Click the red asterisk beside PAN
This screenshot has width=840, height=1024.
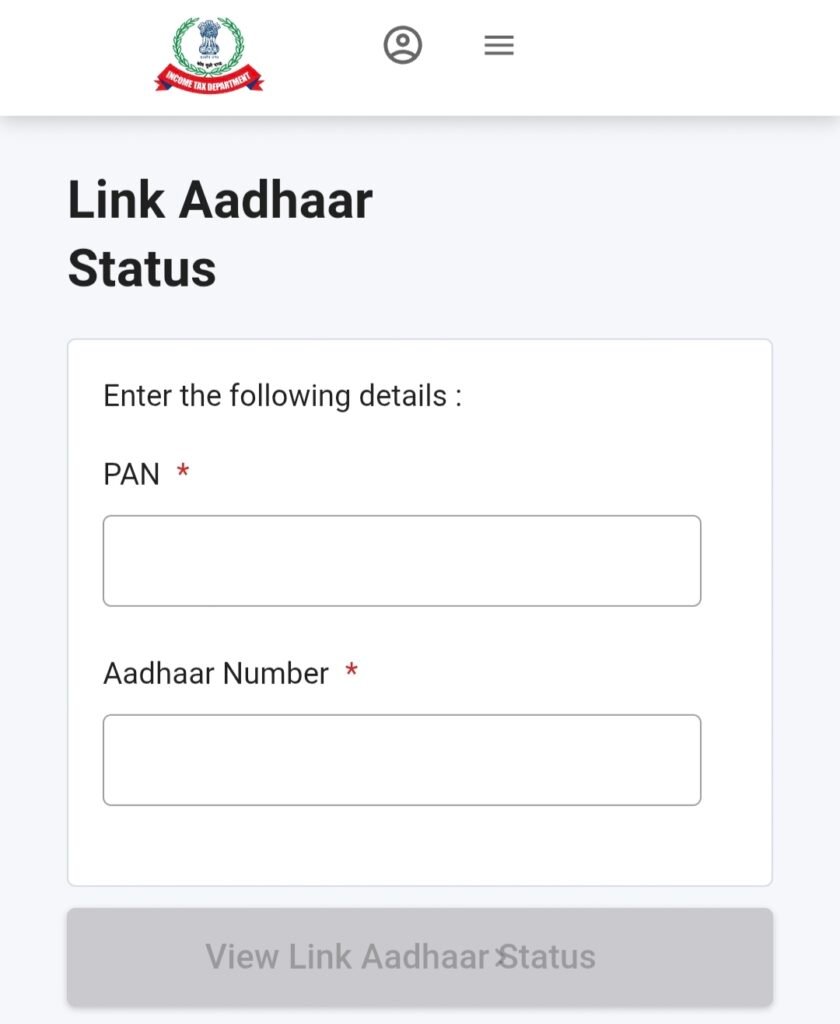[x=182, y=472]
